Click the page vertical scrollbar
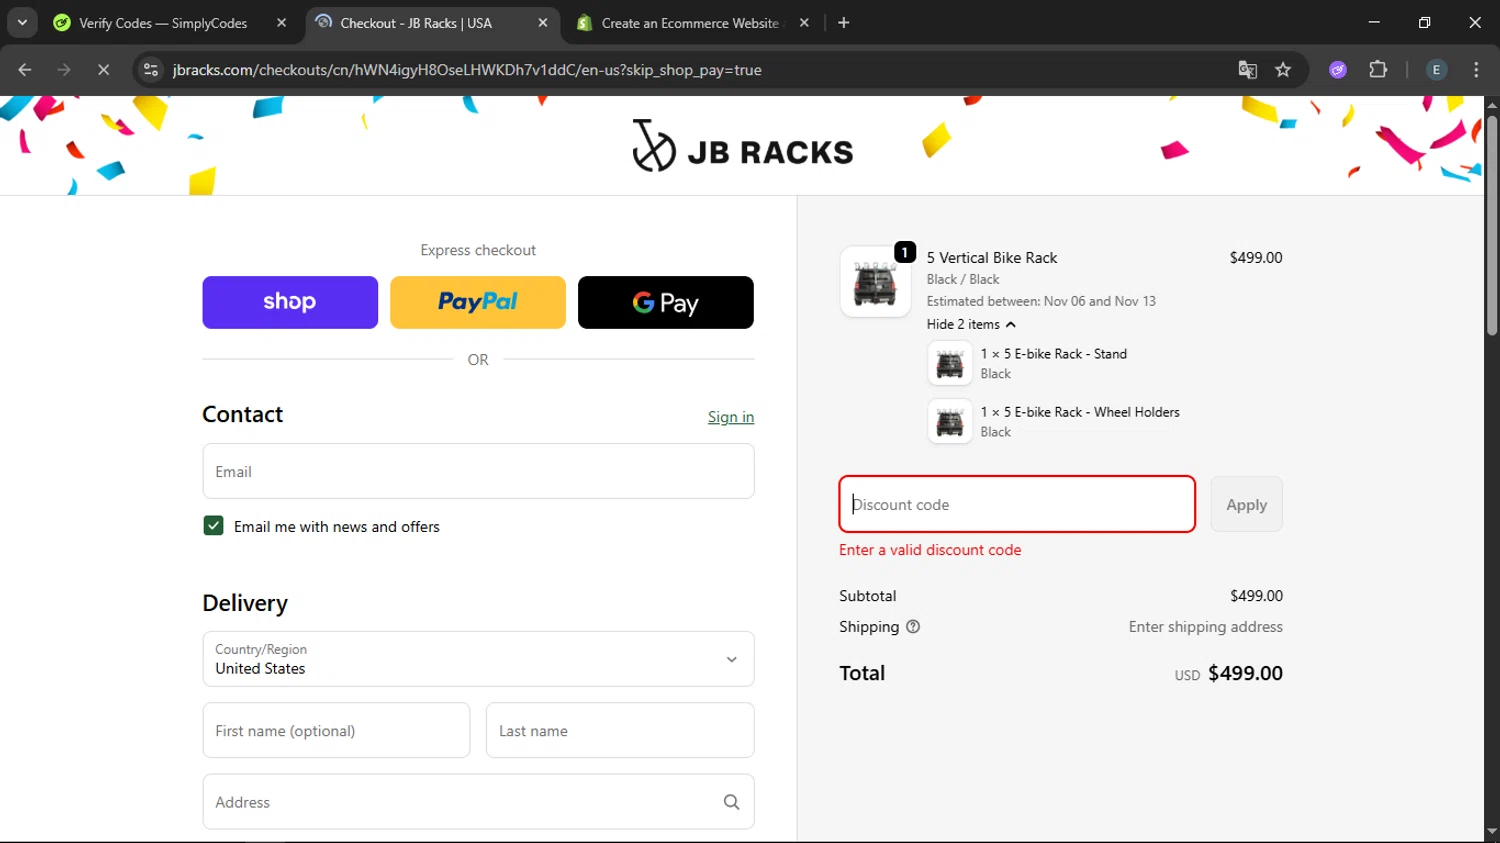Screen dimensions: 1500x843 [x=1492, y=225]
